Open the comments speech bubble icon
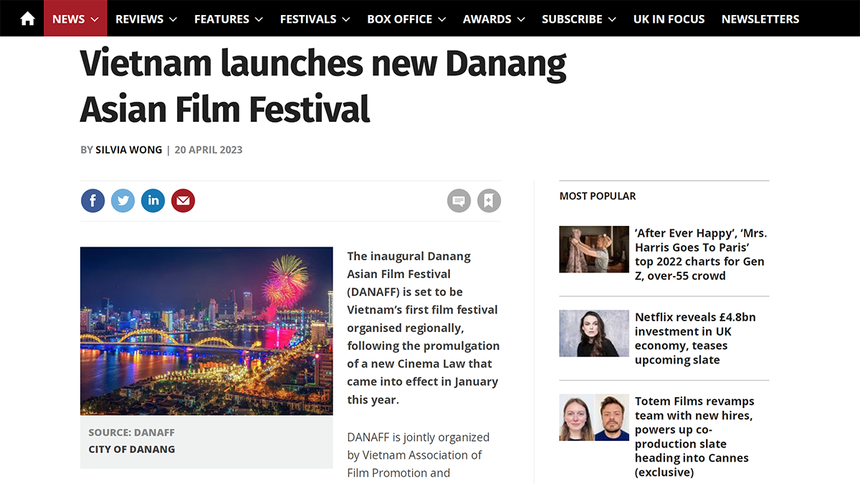860x484 pixels. tap(459, 200)
